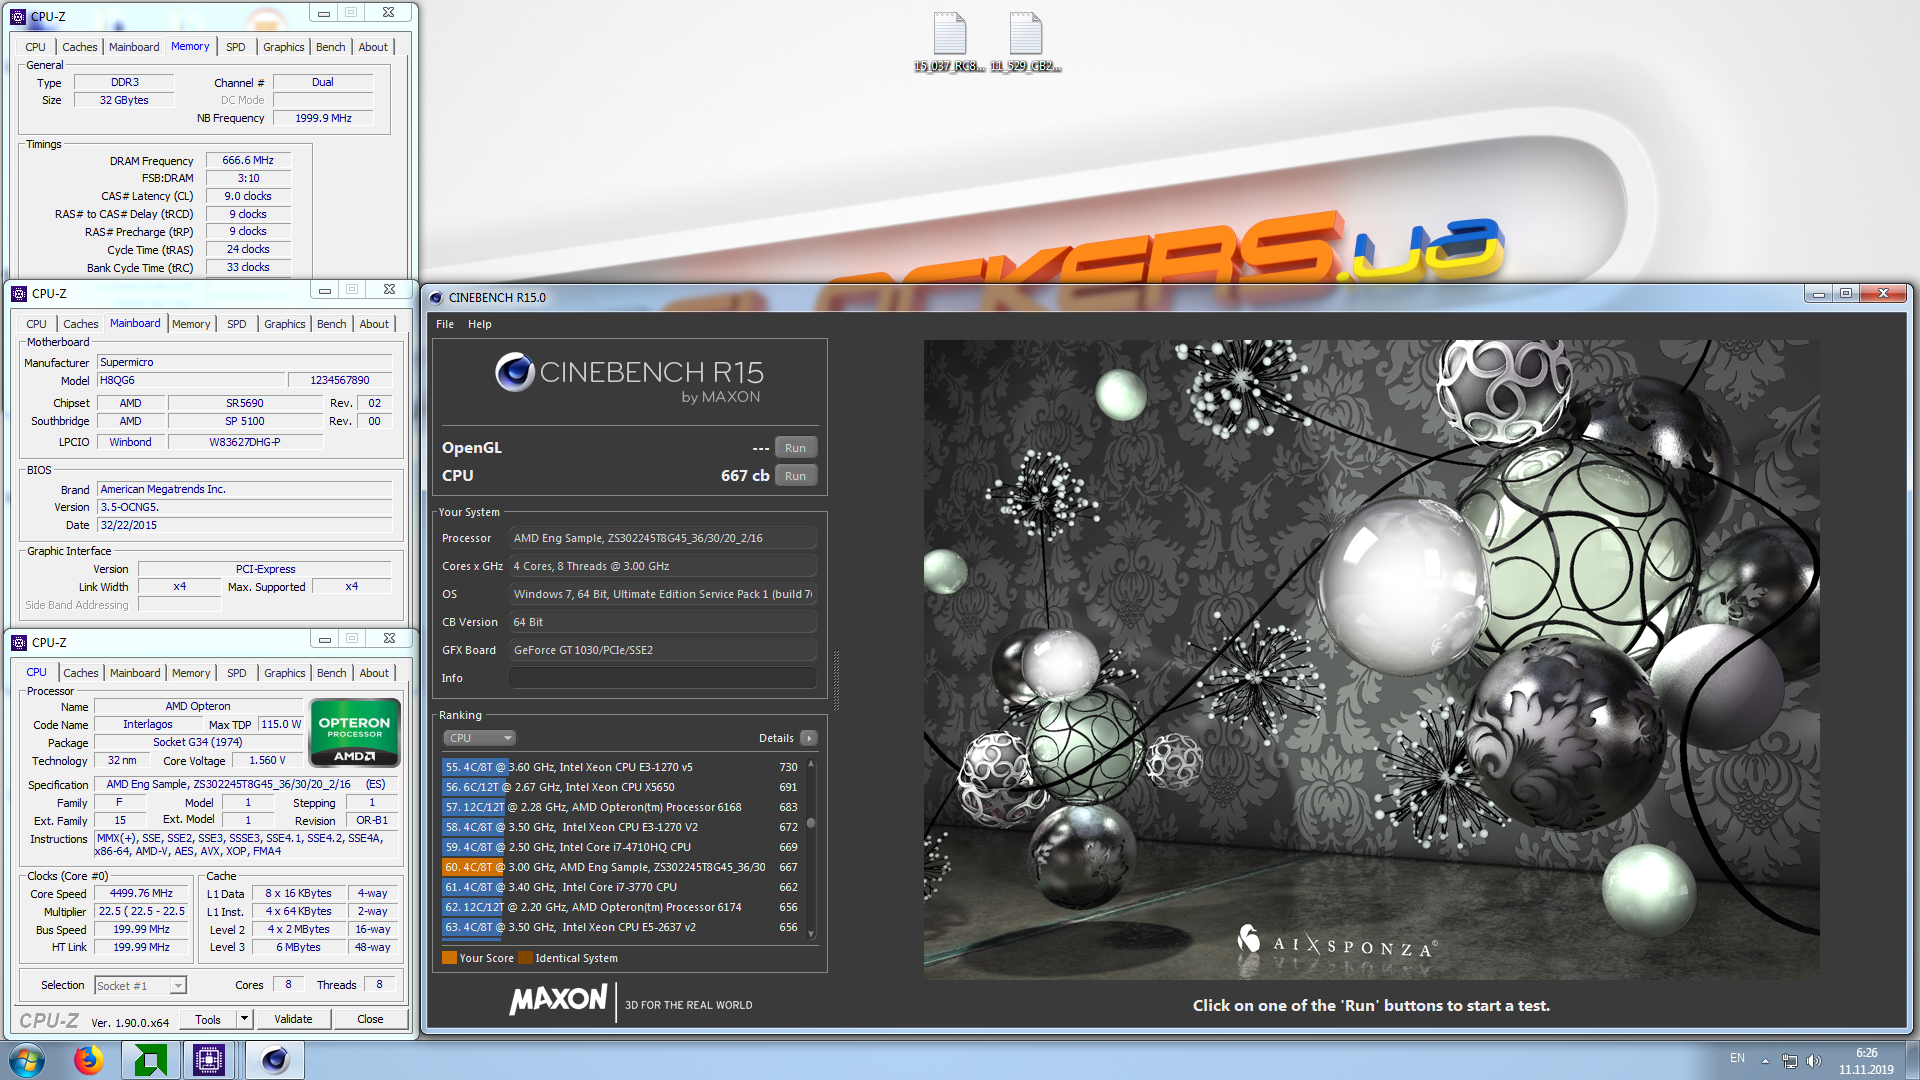Open the Cinebench Help menu
The width and height of the screenshot is (1920, 1080).
click(480, 324)
